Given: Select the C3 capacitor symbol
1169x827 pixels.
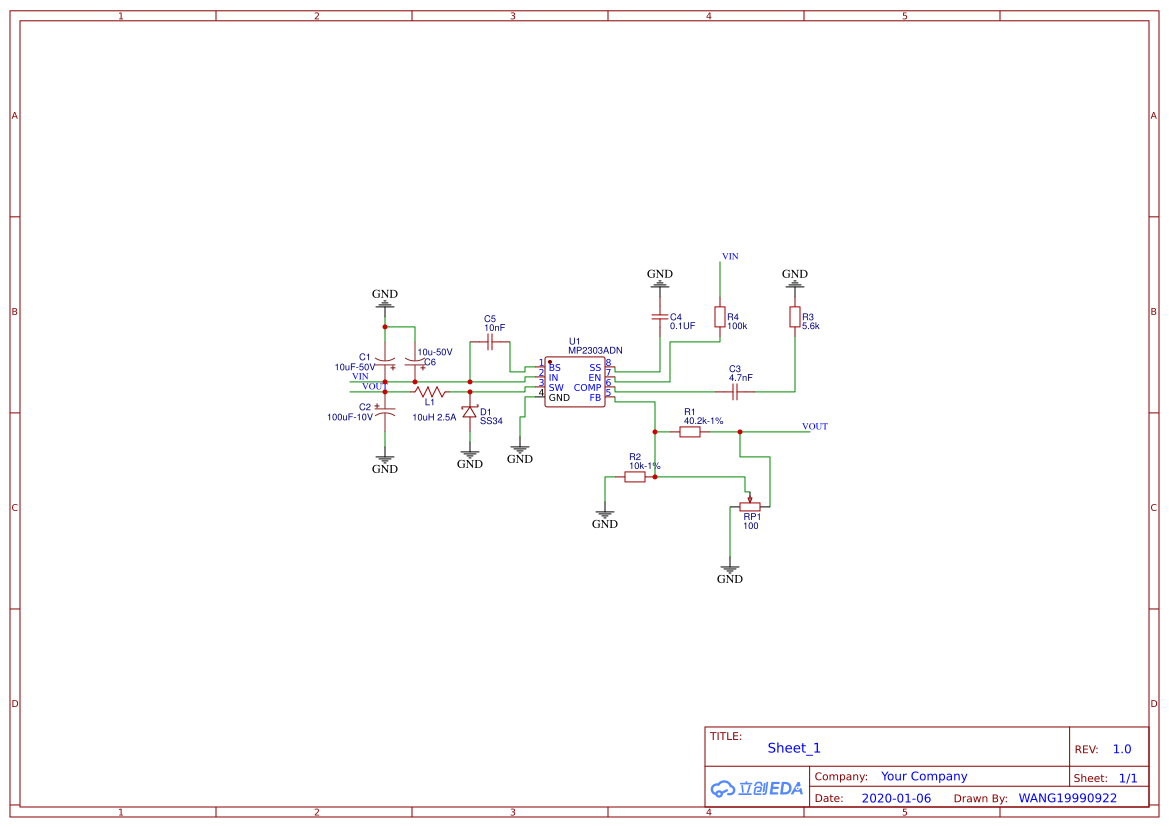Looking at the screenshot, I should 734,392.
